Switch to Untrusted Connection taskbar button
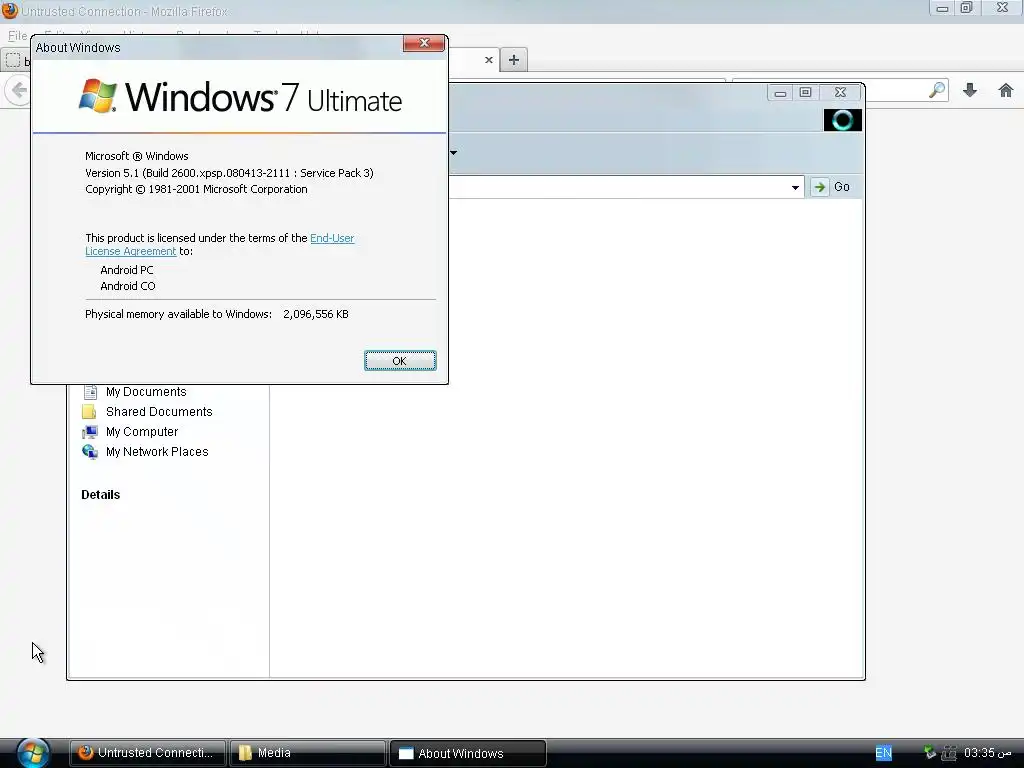1024x768 pixels. [148, 753]
